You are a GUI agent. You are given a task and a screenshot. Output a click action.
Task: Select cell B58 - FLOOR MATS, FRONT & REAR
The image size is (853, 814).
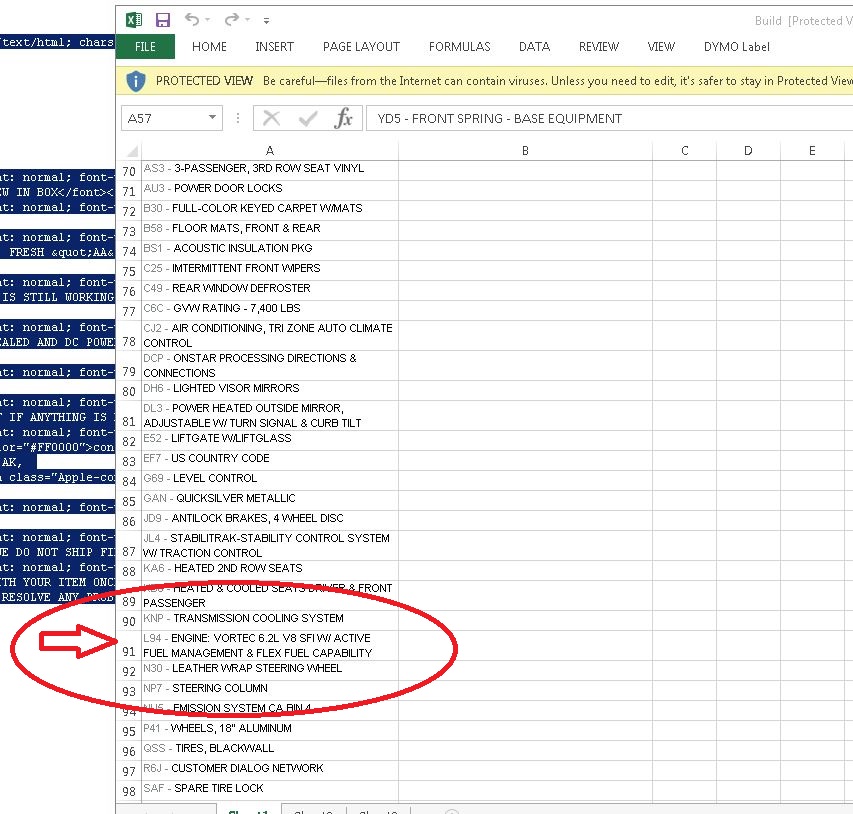pos(270,231)
